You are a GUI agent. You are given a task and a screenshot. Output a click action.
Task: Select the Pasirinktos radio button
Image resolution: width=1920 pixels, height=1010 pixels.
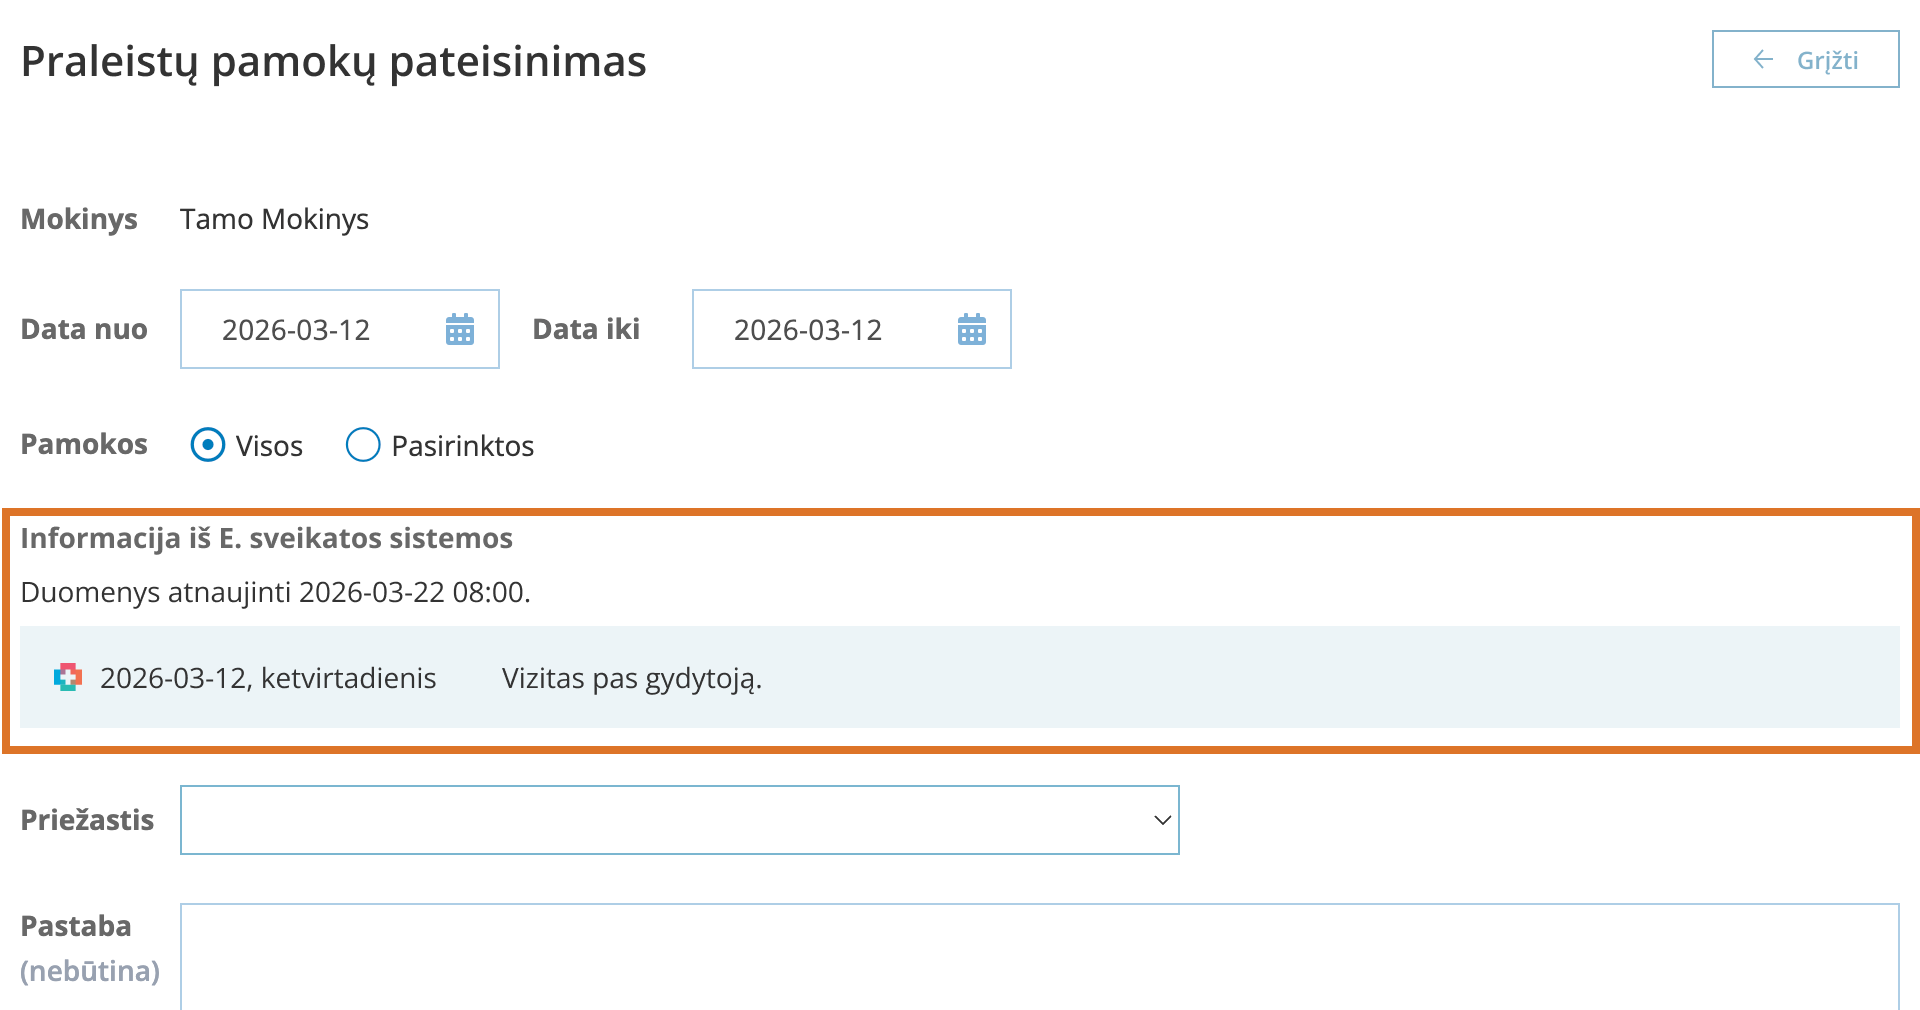pyautogui.click(x=363, y=445)
